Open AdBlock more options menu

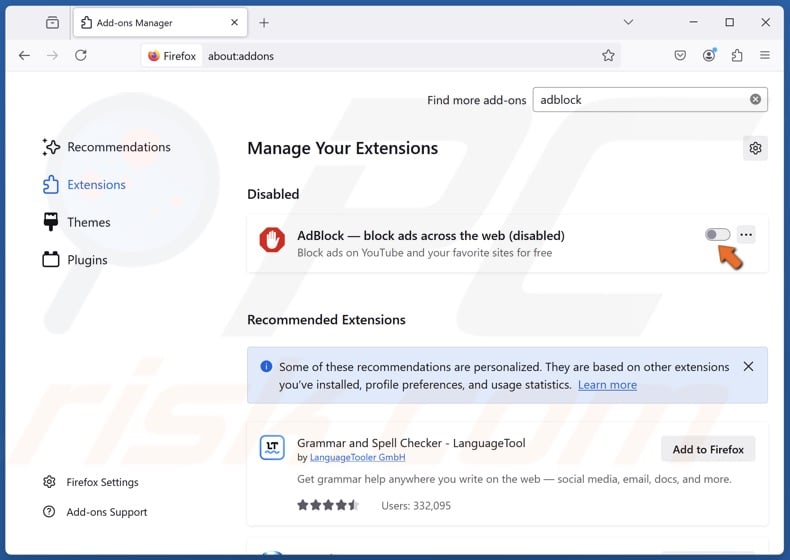(746, 234)
